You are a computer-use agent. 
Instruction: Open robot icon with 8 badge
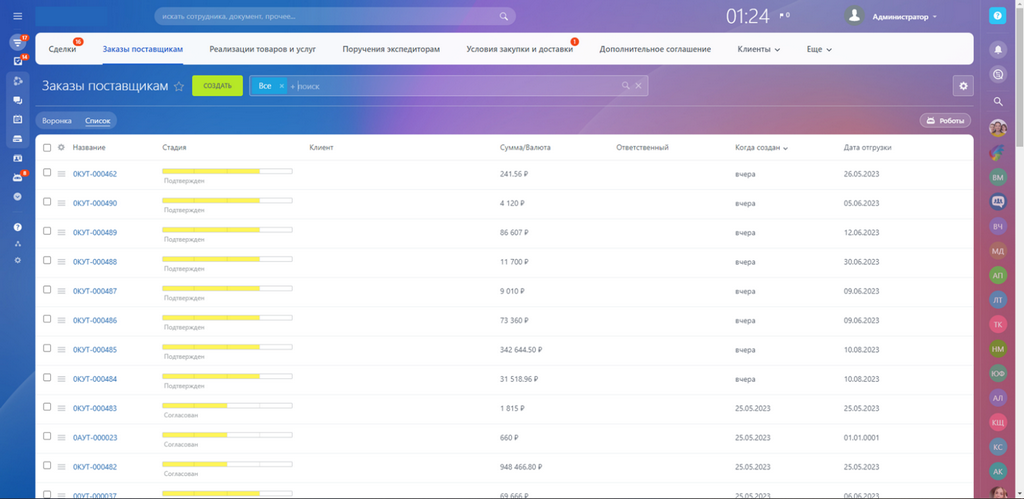(18, 177)
